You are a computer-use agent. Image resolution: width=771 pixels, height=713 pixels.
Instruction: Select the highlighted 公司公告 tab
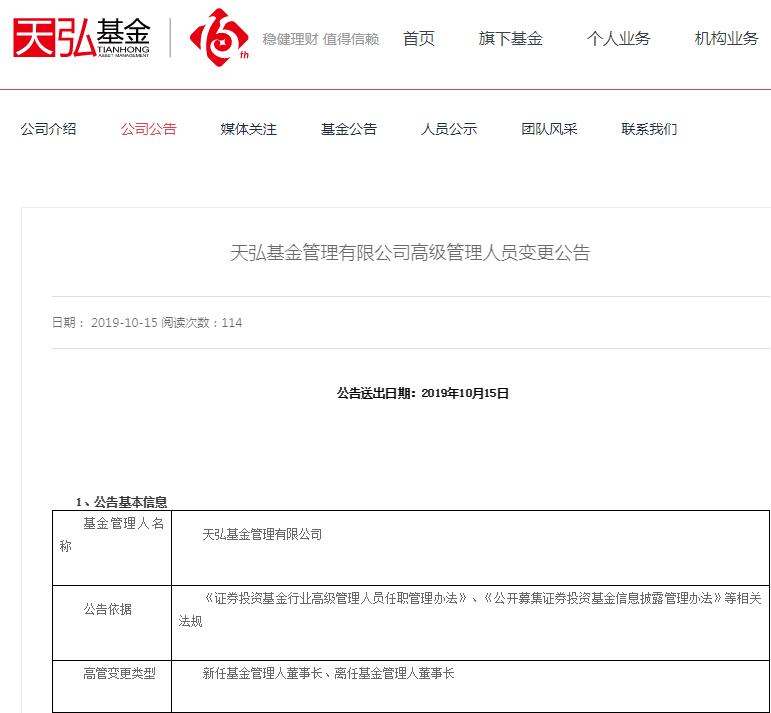[148, 129]
